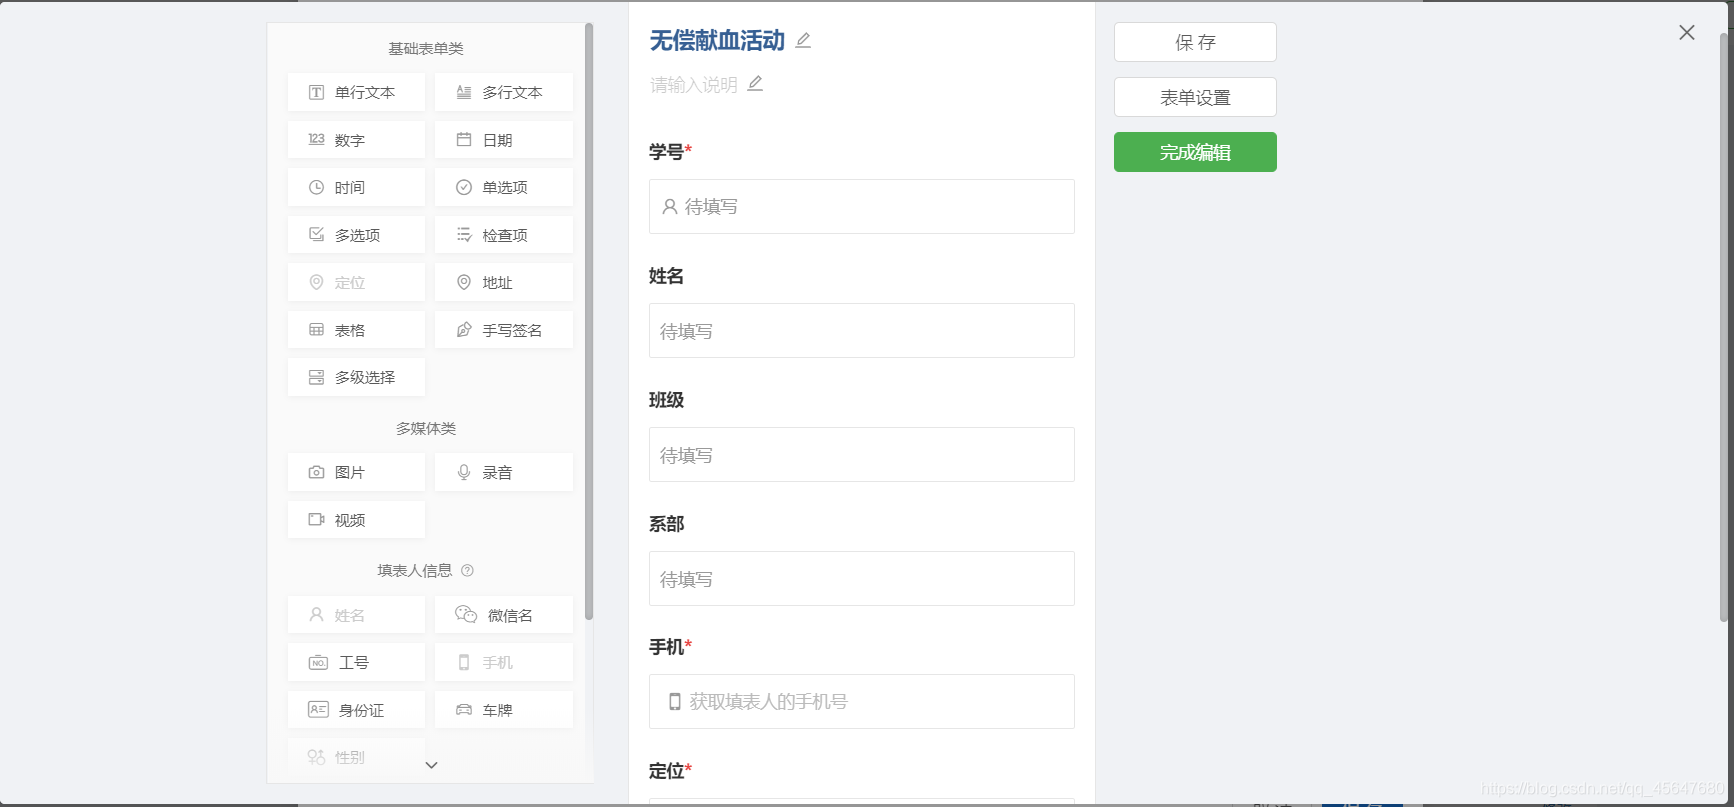Add a 多选项 checkbox component
Screen dimensions: 1734x807
pyautogui.click(x=356, y=235)
